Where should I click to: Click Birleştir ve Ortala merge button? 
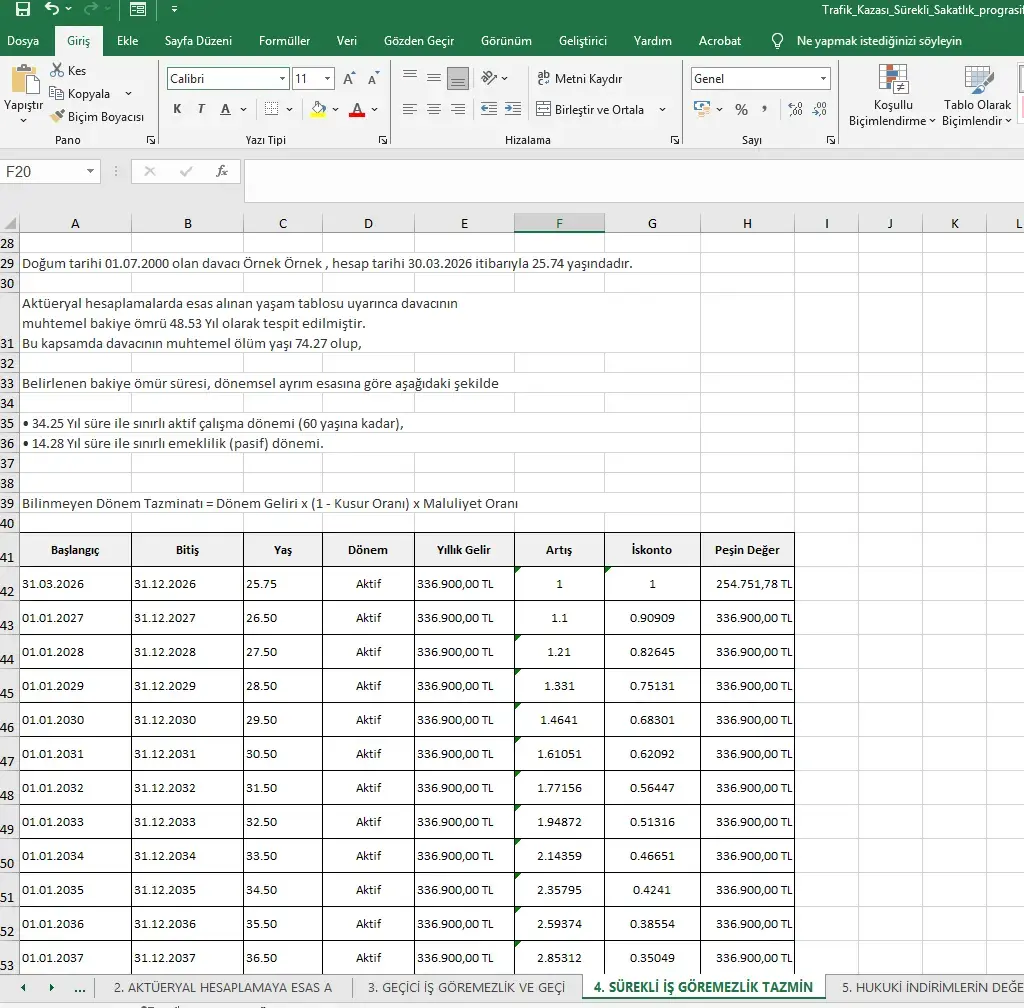coord(590,110)
